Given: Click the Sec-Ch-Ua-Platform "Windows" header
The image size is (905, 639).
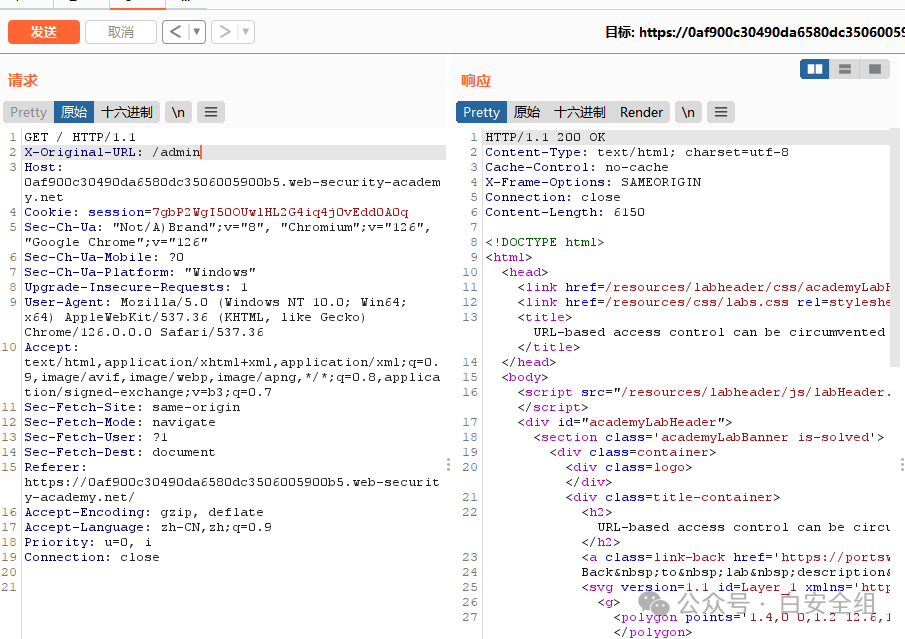Looking at the screenshot, I should click(140, 272).
